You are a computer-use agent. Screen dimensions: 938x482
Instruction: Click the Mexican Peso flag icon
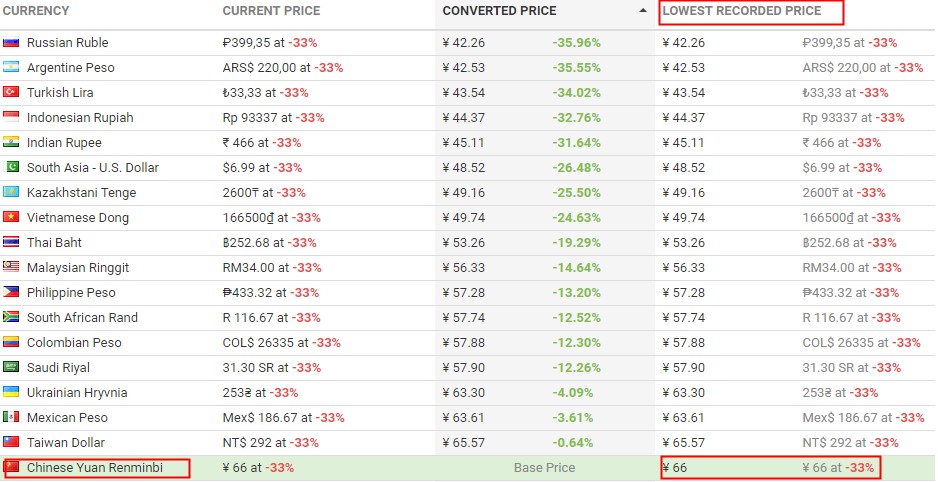11,418
